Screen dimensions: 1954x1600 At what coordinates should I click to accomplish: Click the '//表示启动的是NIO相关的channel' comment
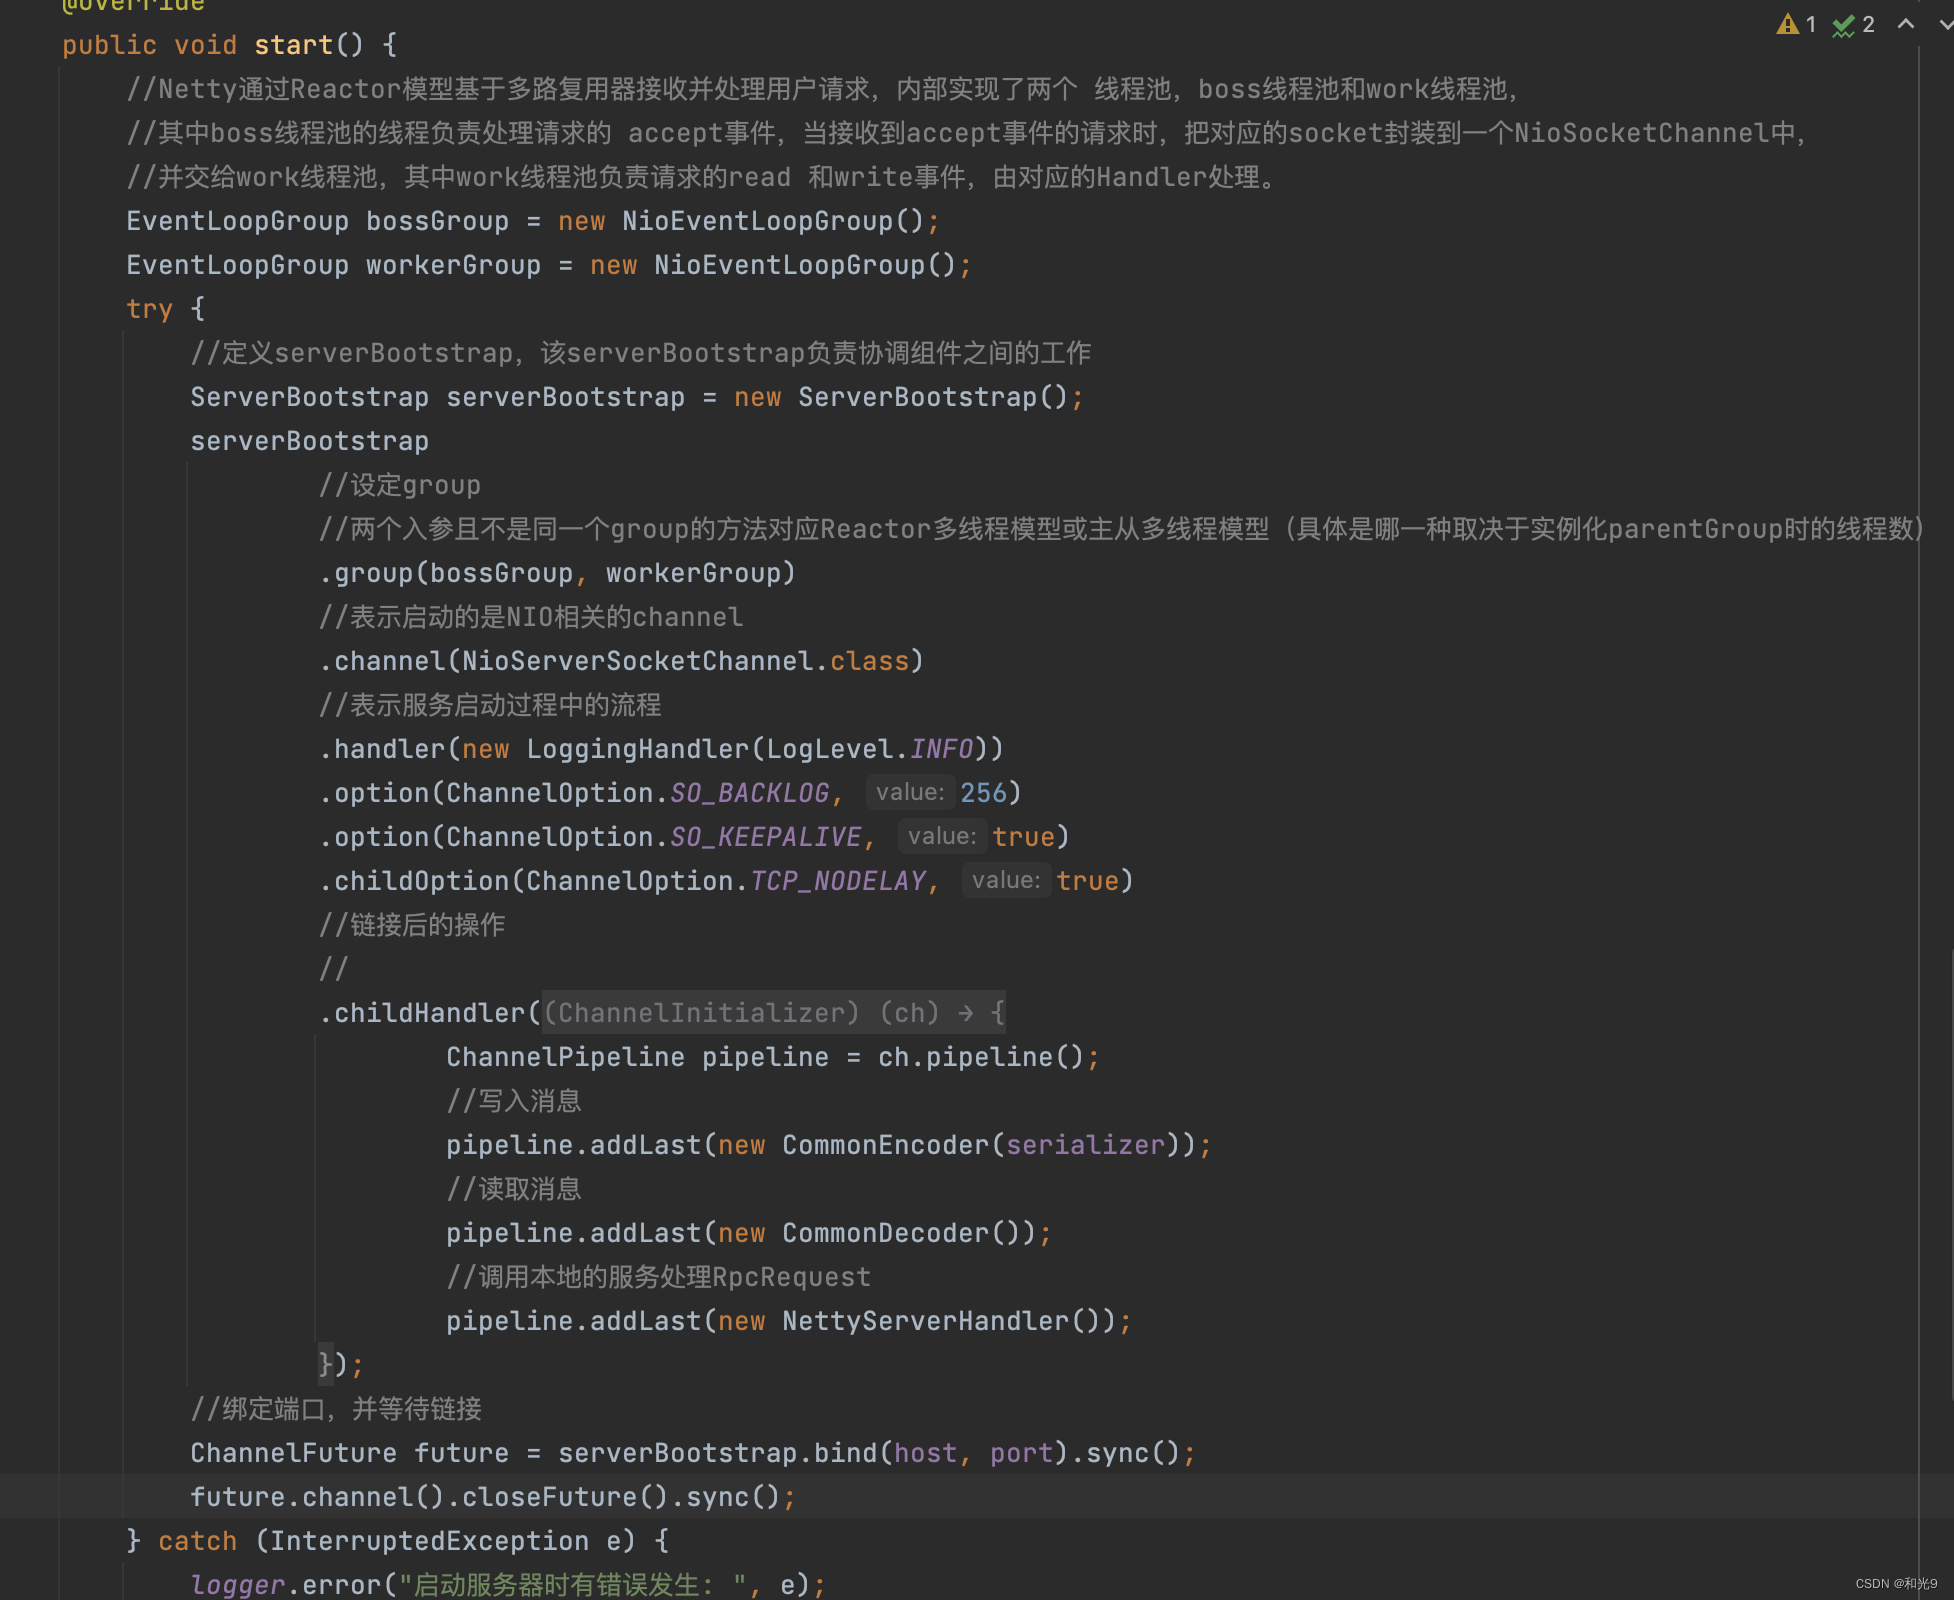pos(531,617)
